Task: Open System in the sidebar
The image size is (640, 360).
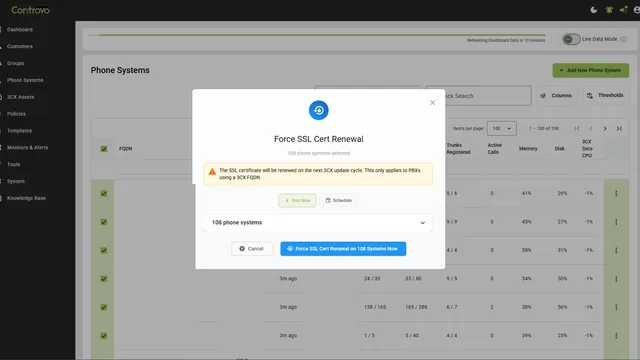Action: click(x=16, y=181)
